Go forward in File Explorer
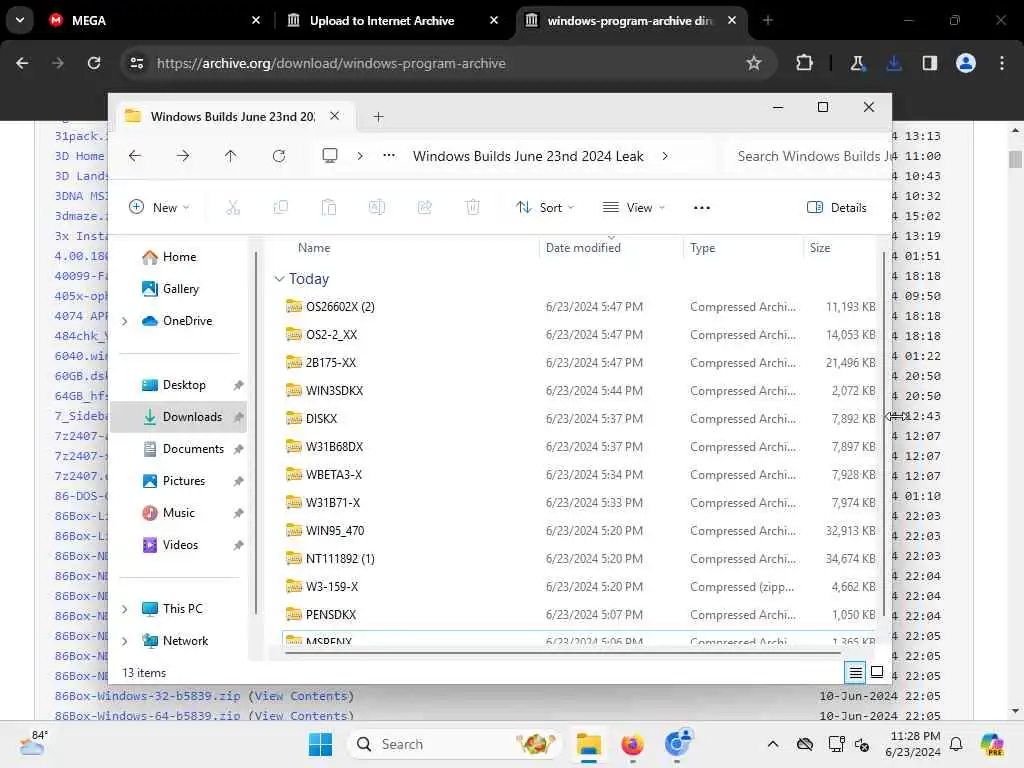Screen dimensions: 1024x768 [x=183, y=156]
